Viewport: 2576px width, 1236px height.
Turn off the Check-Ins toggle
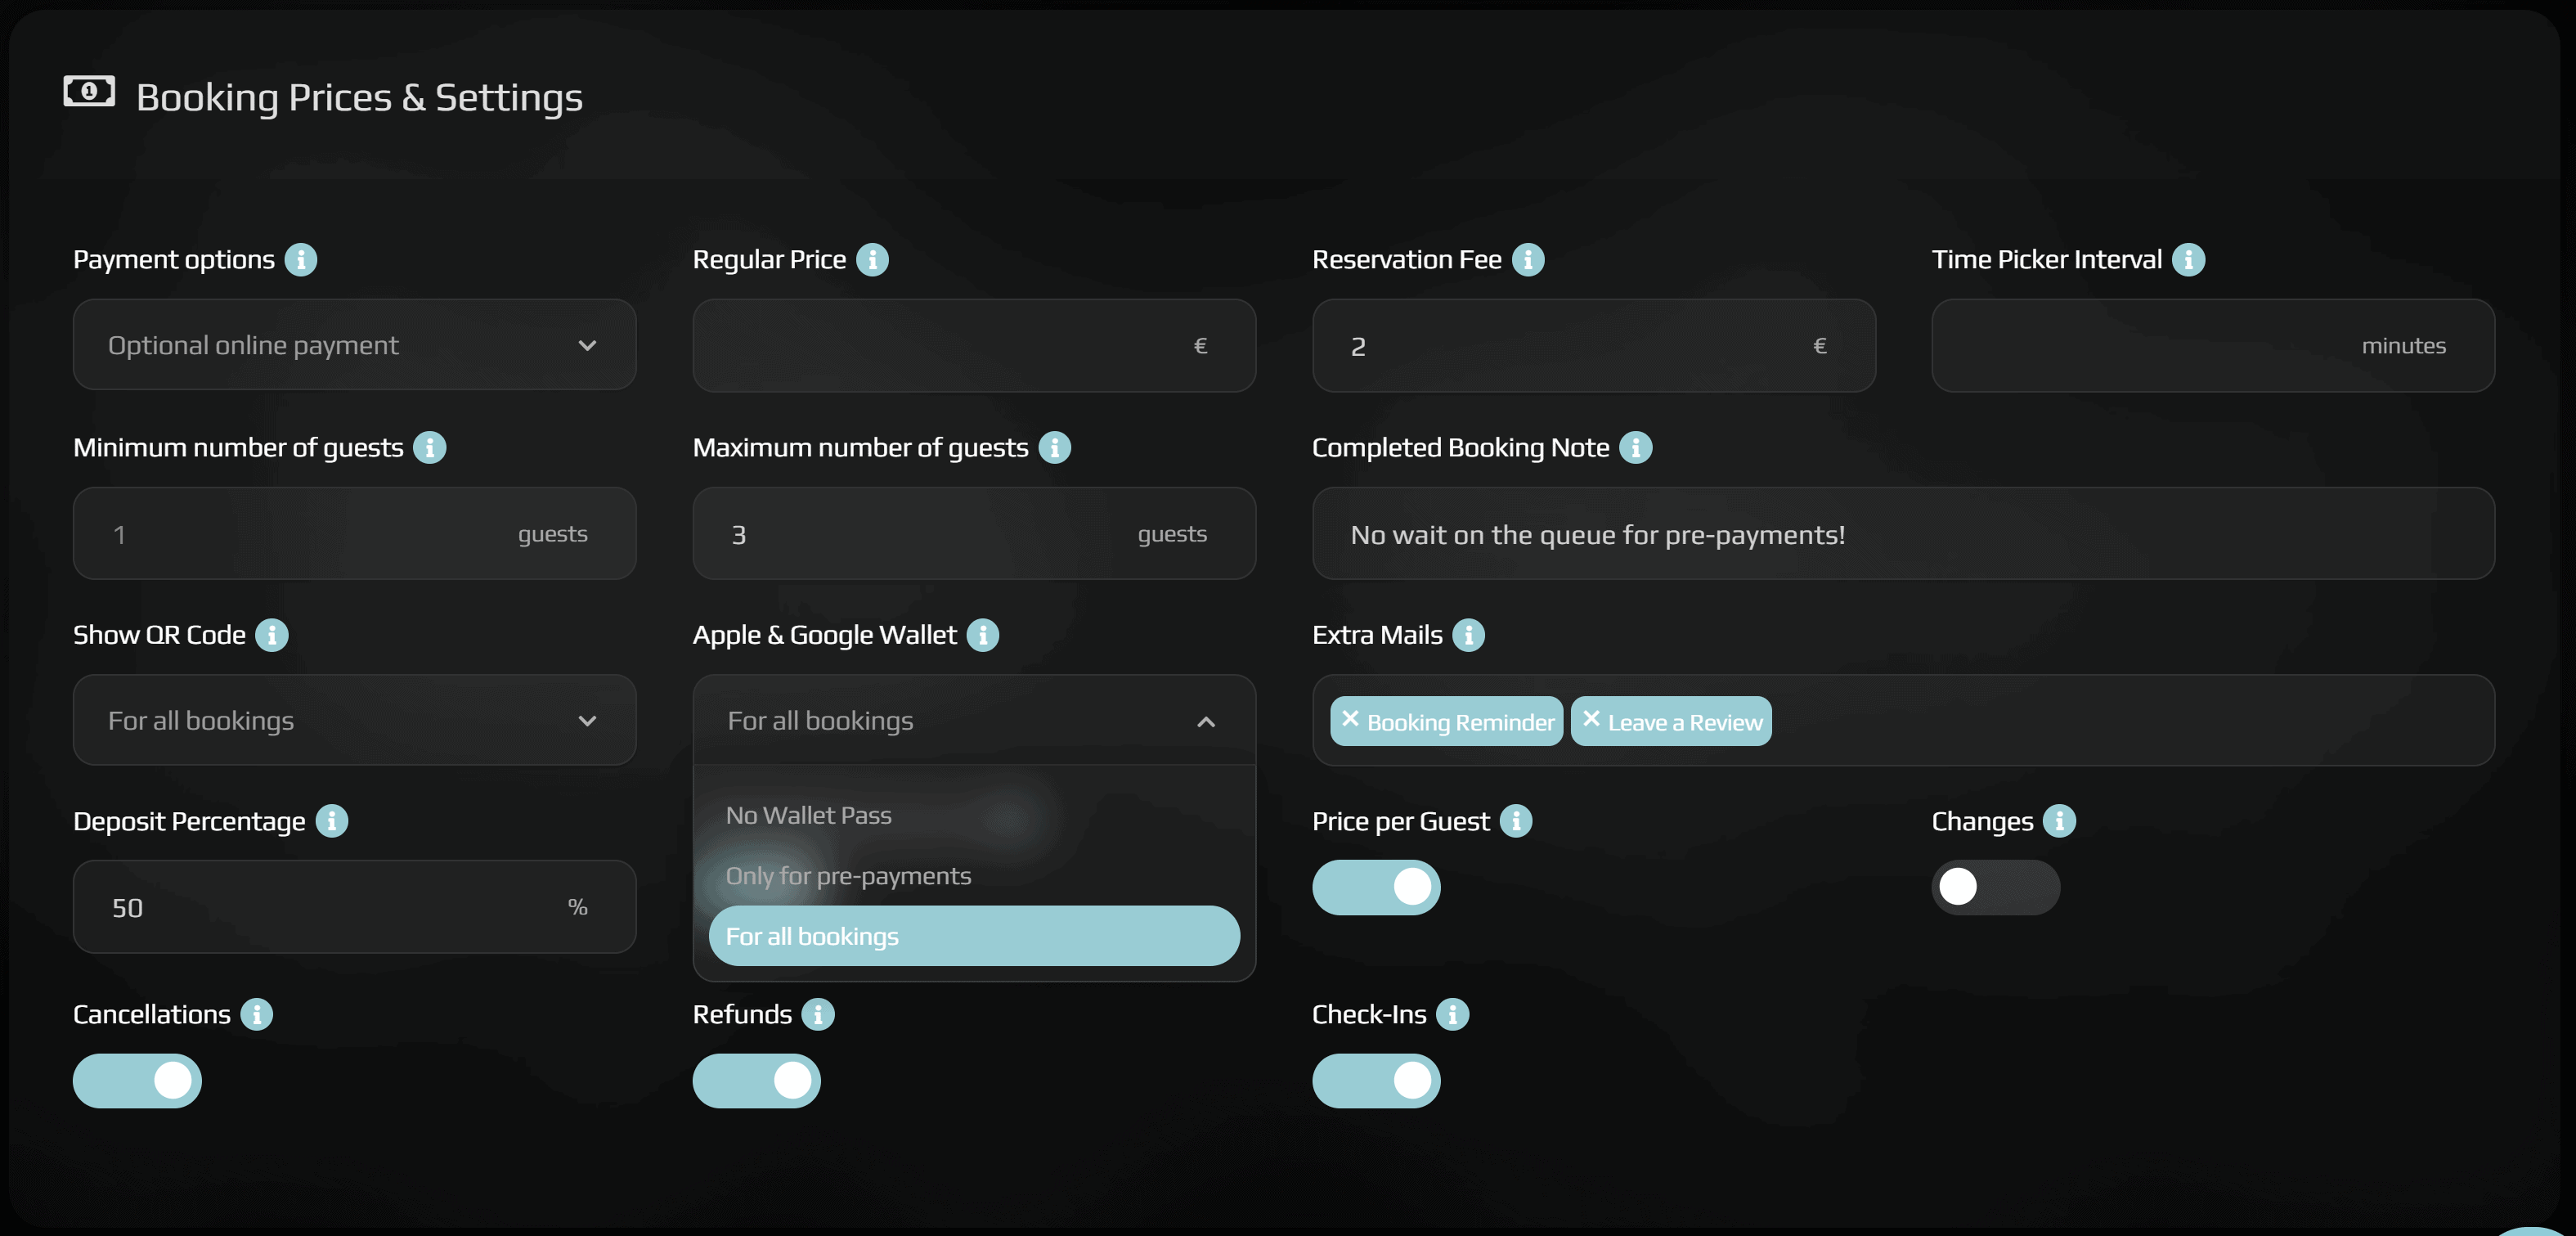(1376, 1081)
